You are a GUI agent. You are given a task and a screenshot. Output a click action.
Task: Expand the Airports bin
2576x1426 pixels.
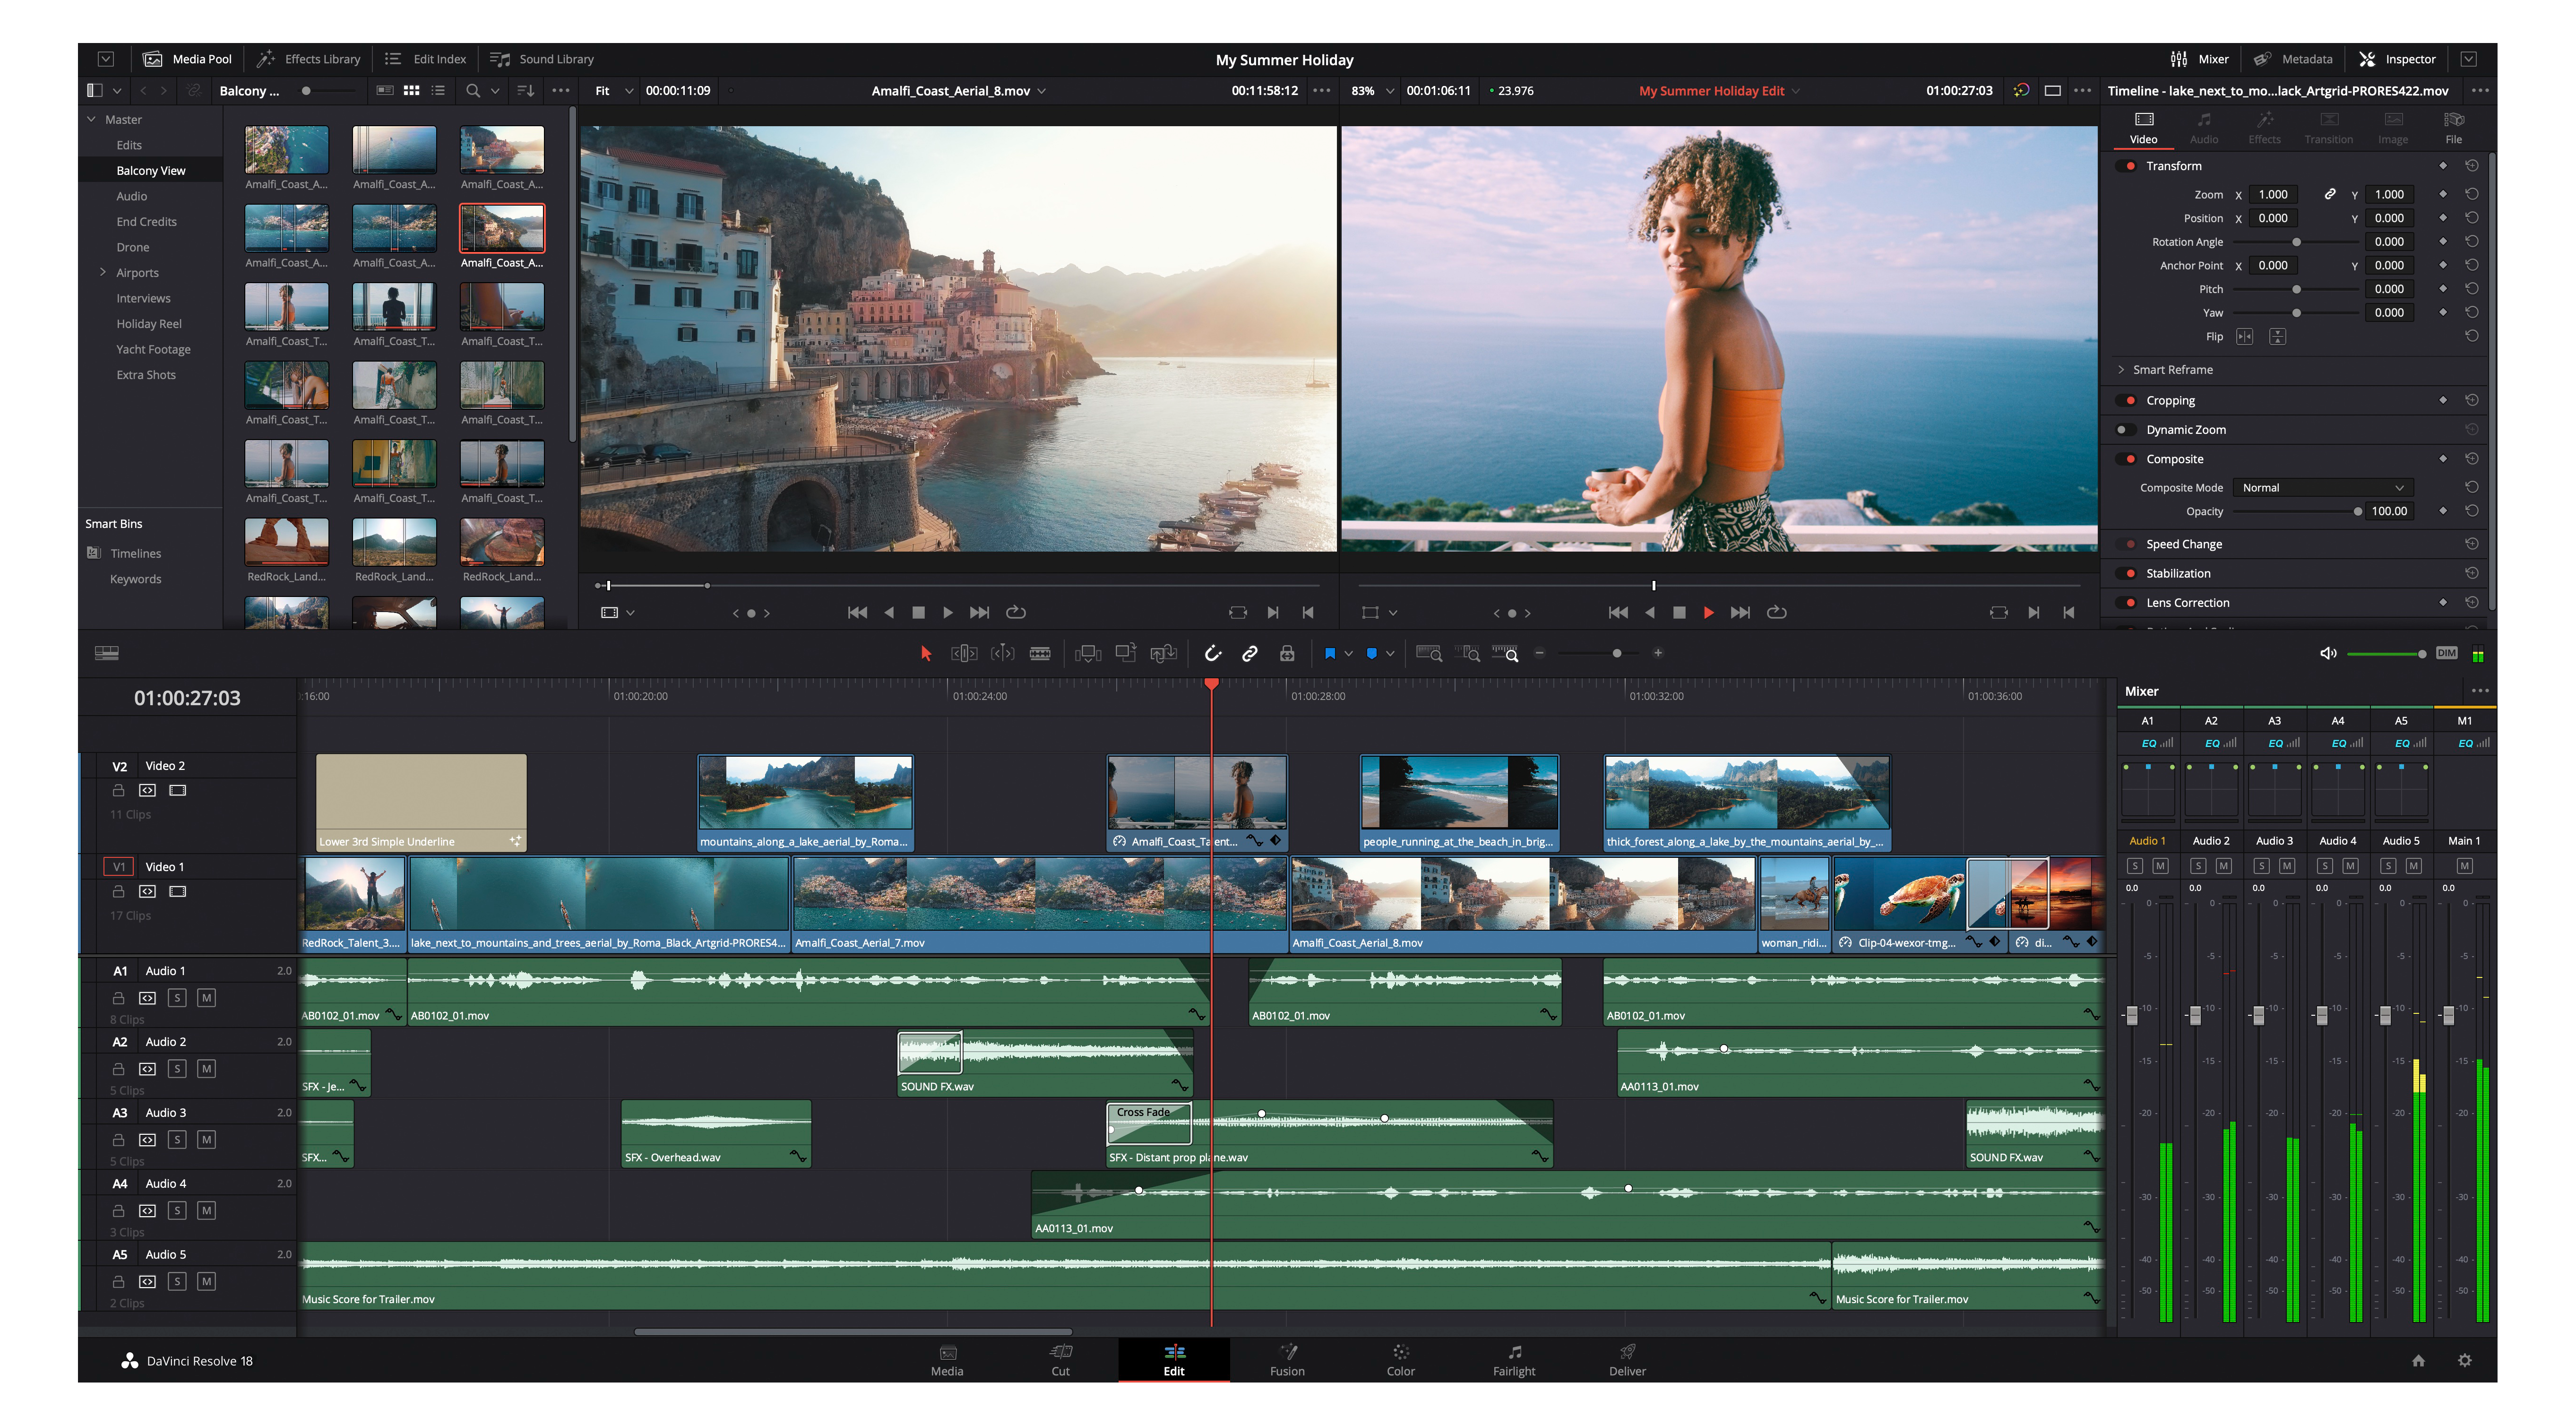103,272
